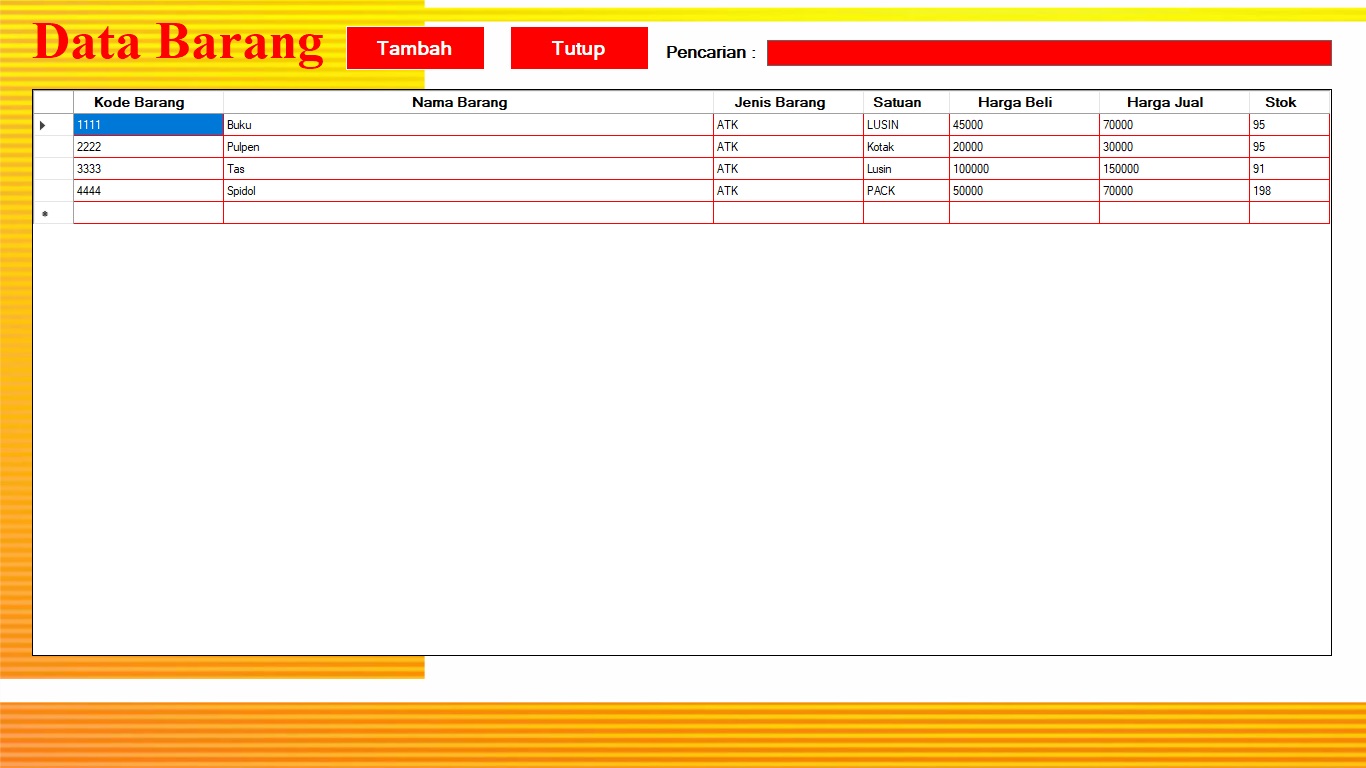The image size is (1366, 768).
Task: Select the Kotak unit cell
Action: 906,147
